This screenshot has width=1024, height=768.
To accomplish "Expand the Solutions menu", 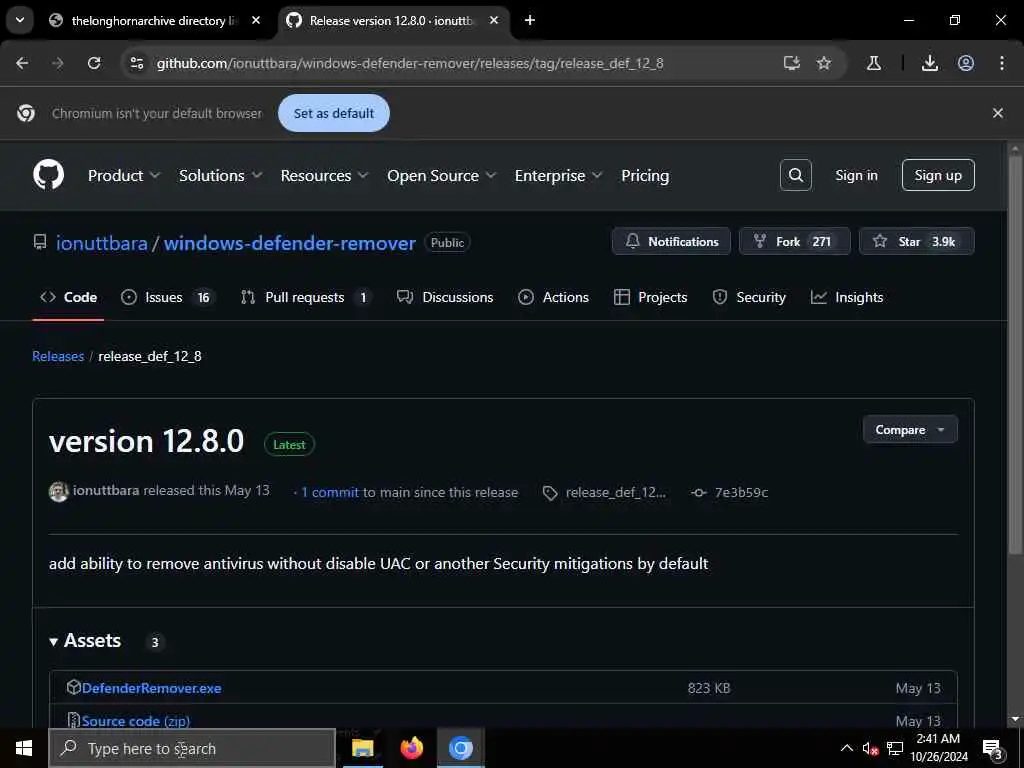I will point(221,176).
